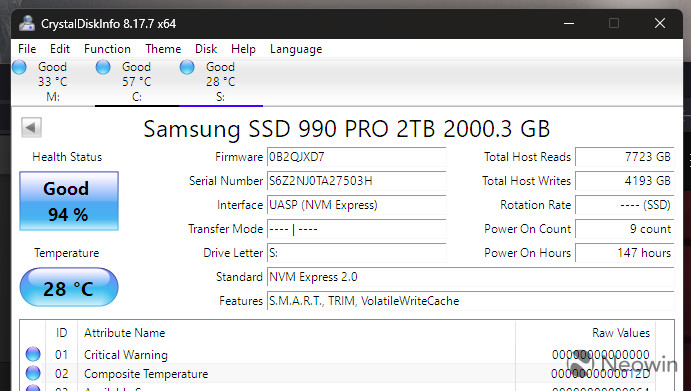Minimize the CrystalDiskInfo window
Image resolution: width=691 pixels, height=391 pixels.
[569, 23]
